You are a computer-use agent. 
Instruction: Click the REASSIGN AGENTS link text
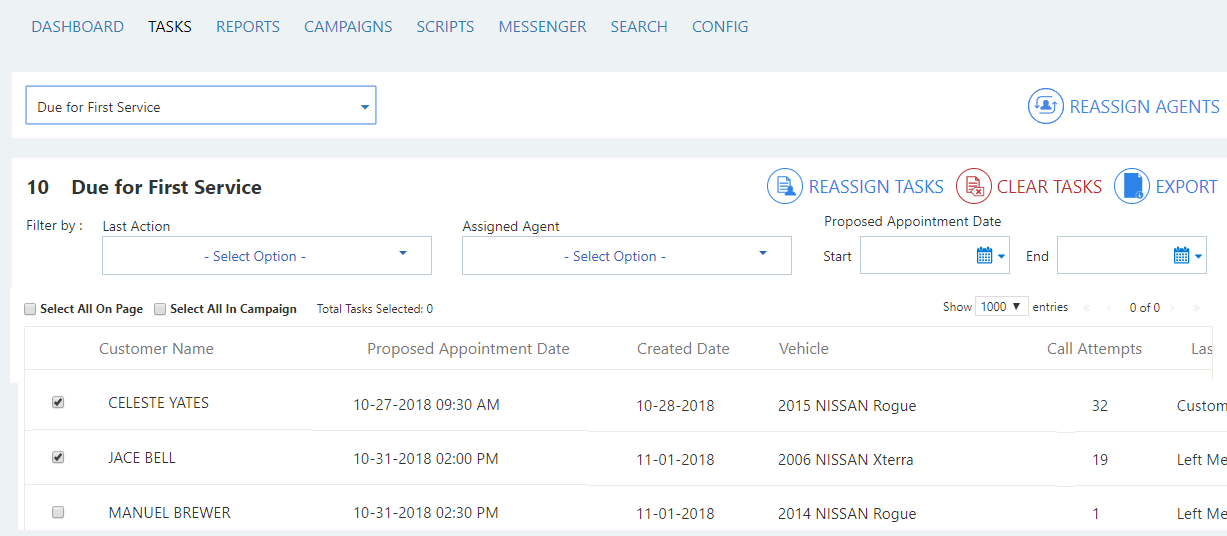point(1145,107)
